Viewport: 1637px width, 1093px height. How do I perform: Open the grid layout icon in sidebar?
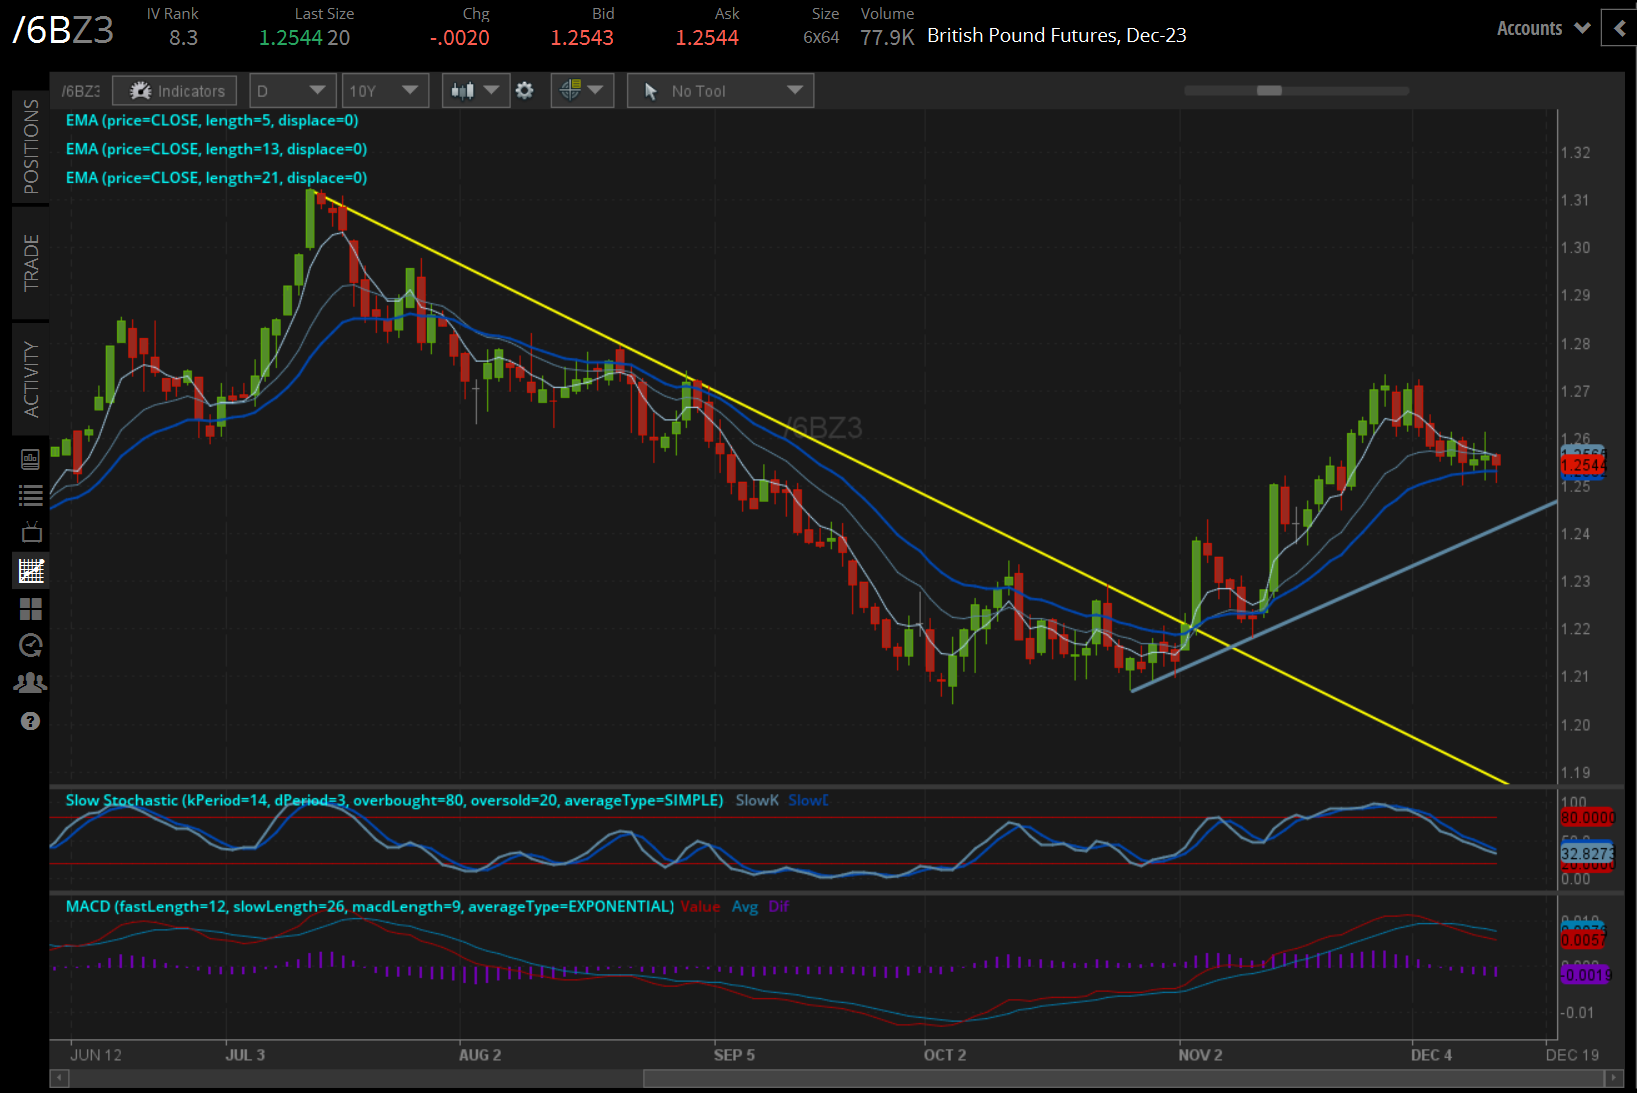[x=31, y=609]
